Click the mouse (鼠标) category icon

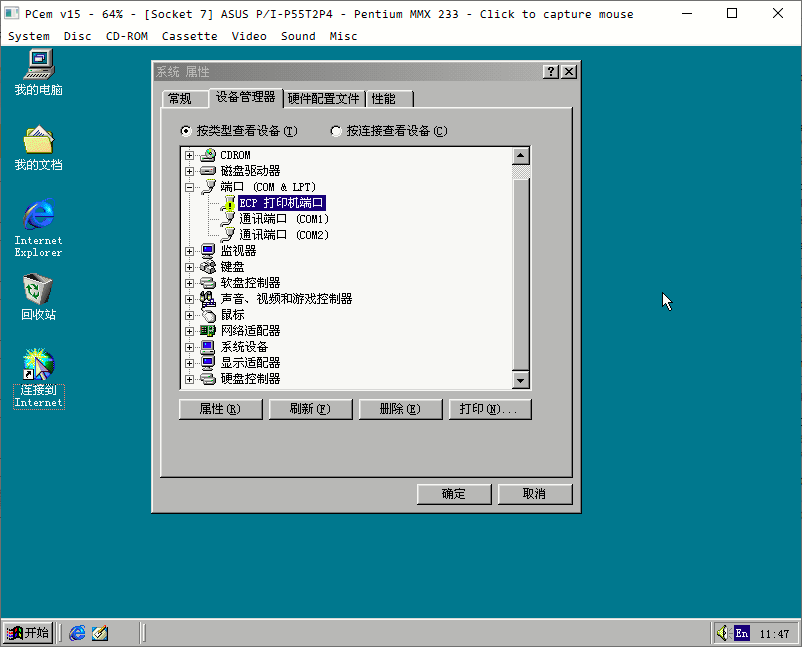(208, 315)
